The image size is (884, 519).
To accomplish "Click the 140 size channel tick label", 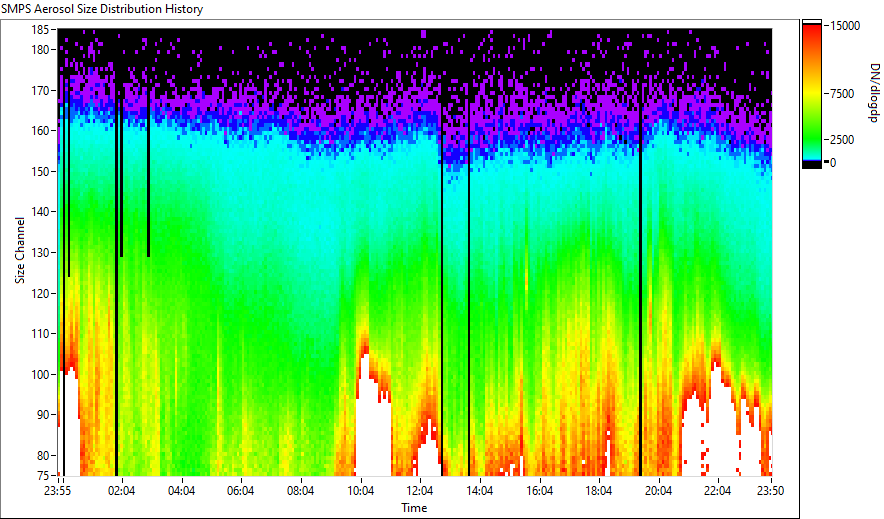I will 41,212.
